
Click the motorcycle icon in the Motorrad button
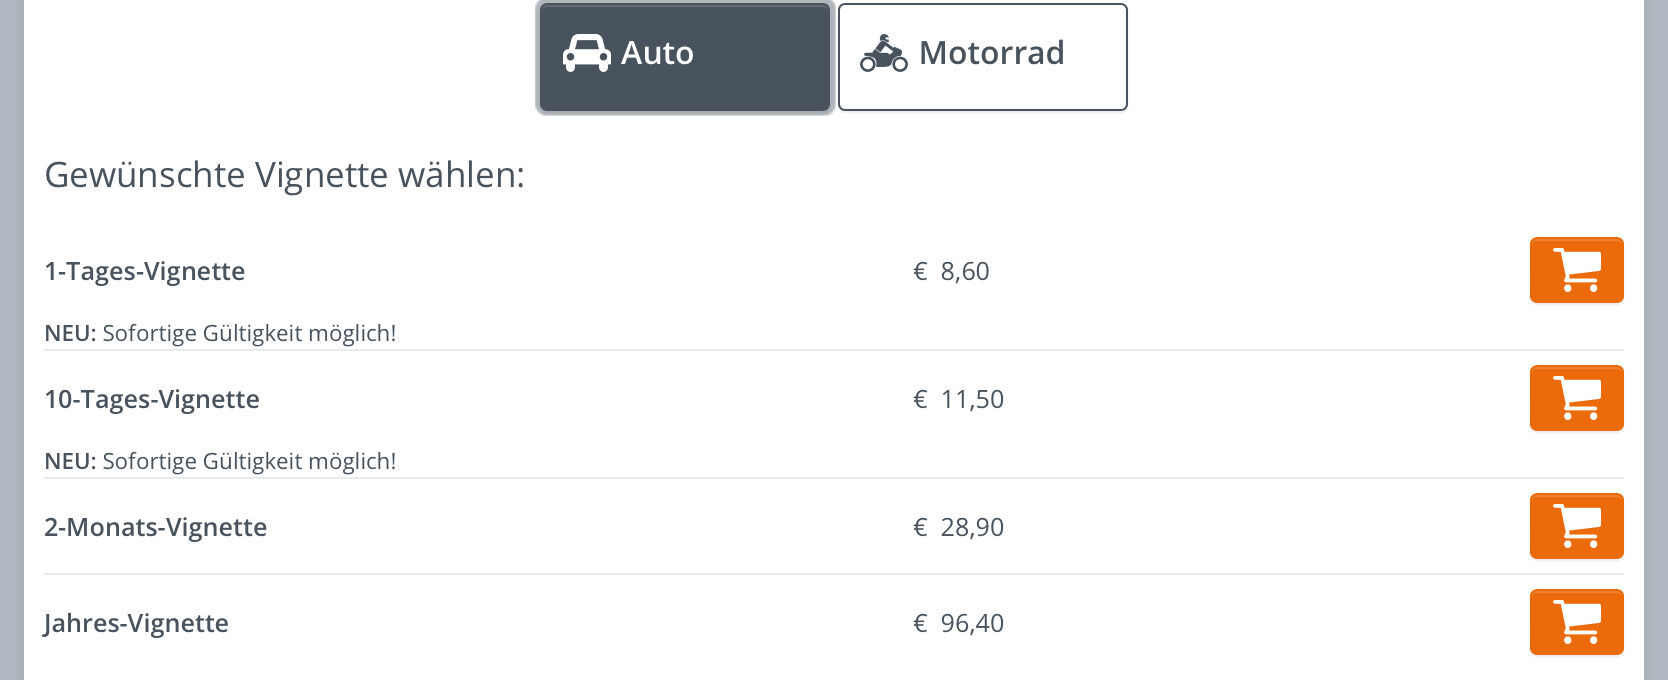coord(884,53)
